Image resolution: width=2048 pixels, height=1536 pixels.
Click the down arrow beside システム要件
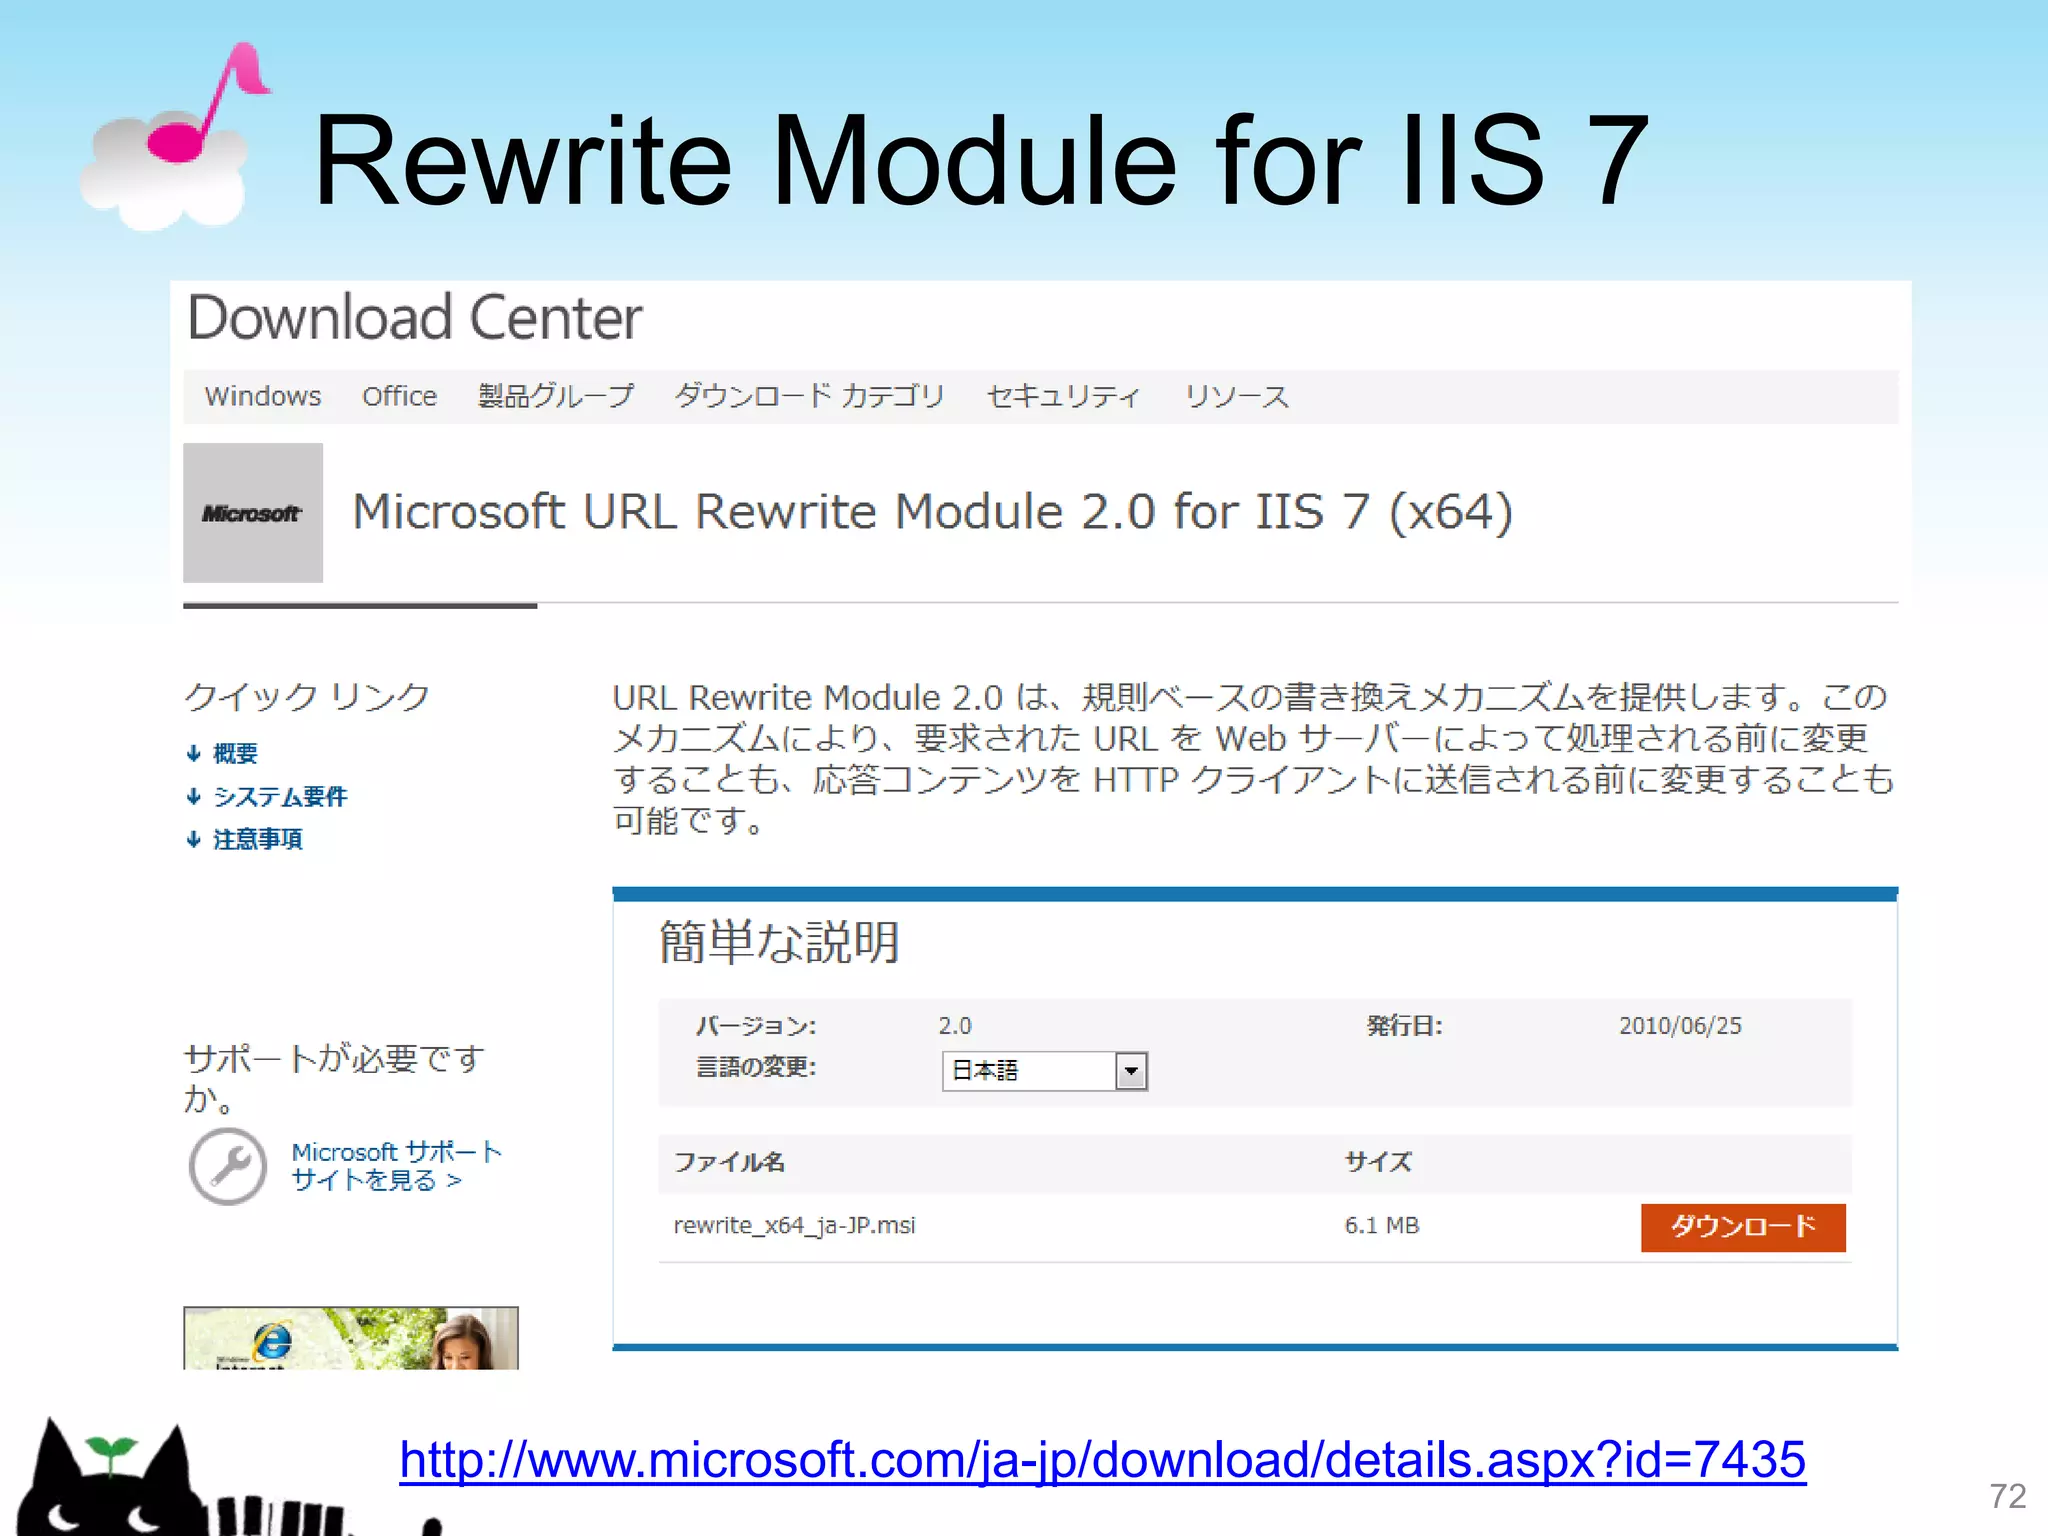(194, 796)
